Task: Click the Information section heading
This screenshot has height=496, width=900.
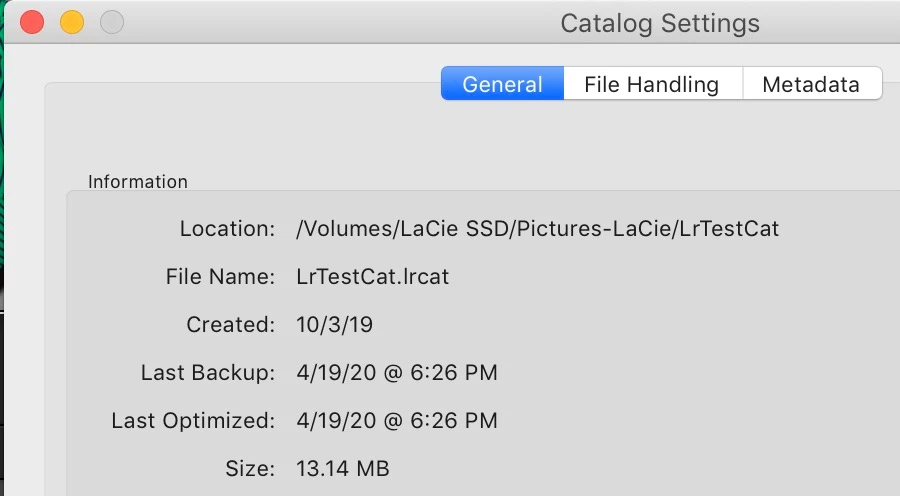Action: [138, 182]
